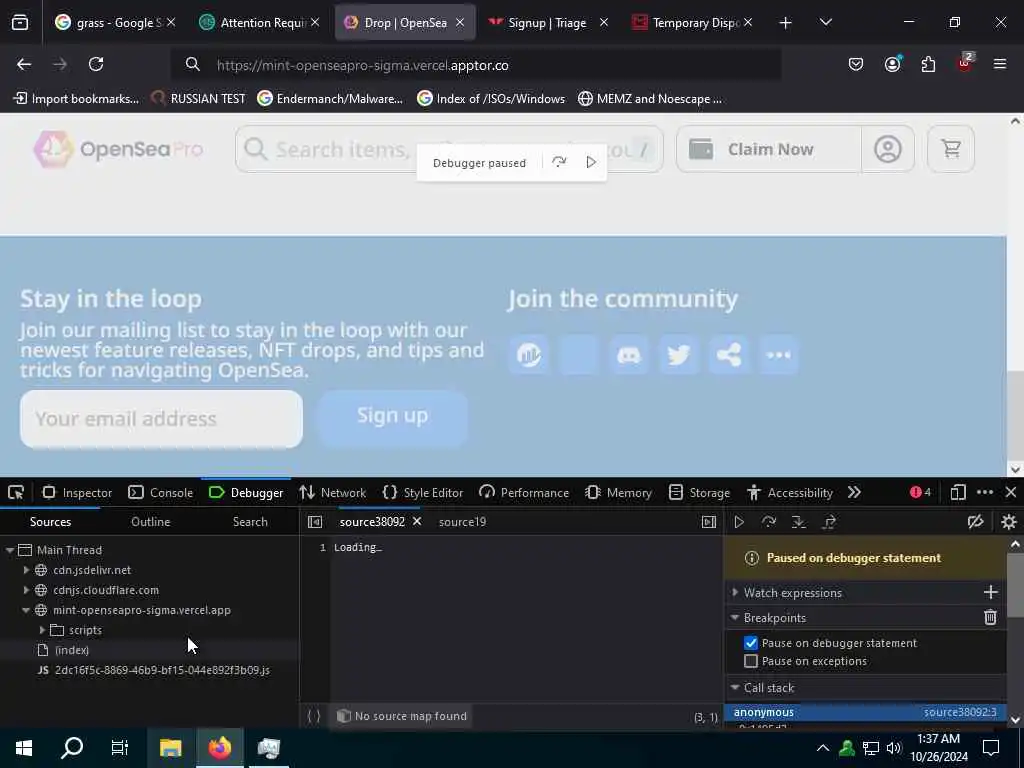Enable Pause on exceptions checkbox
Image resolution: width=1024 pixels, height=768 pixels.
(751, 662)
